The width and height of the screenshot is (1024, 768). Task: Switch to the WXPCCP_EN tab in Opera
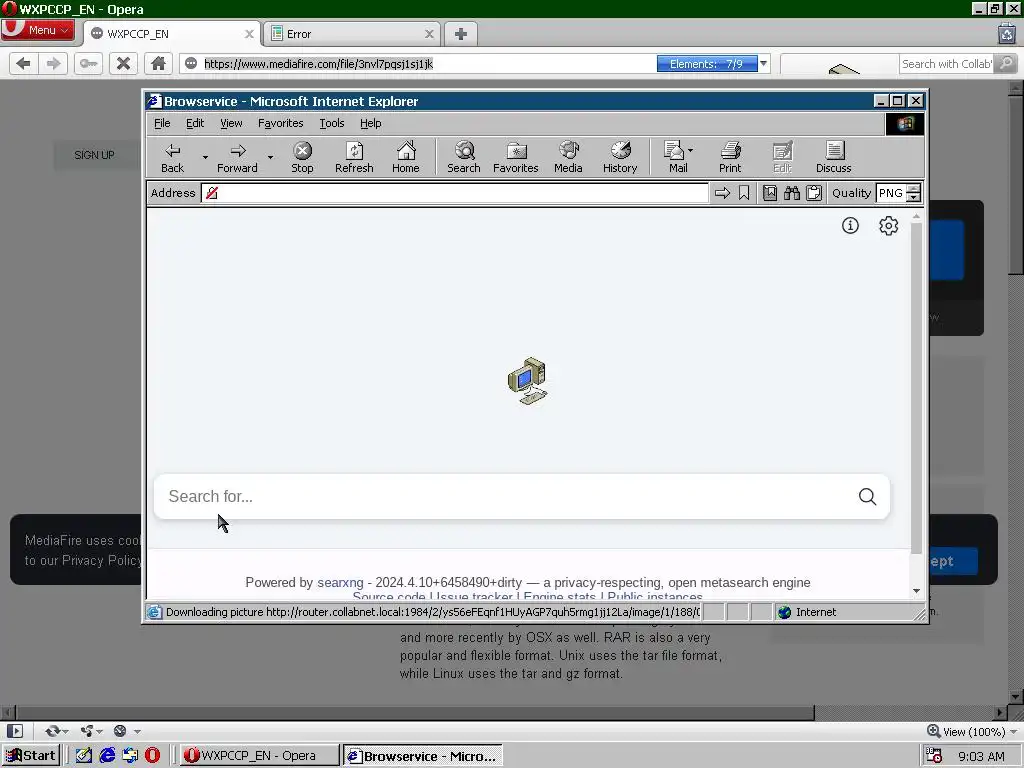pyautogui.click(x=171, y=34)
